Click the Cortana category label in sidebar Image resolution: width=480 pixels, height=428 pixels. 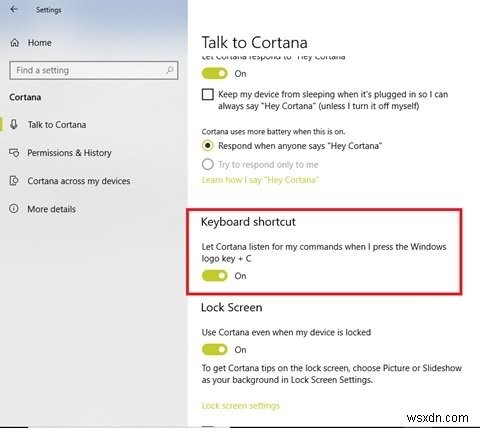click(x=25, y=97)
